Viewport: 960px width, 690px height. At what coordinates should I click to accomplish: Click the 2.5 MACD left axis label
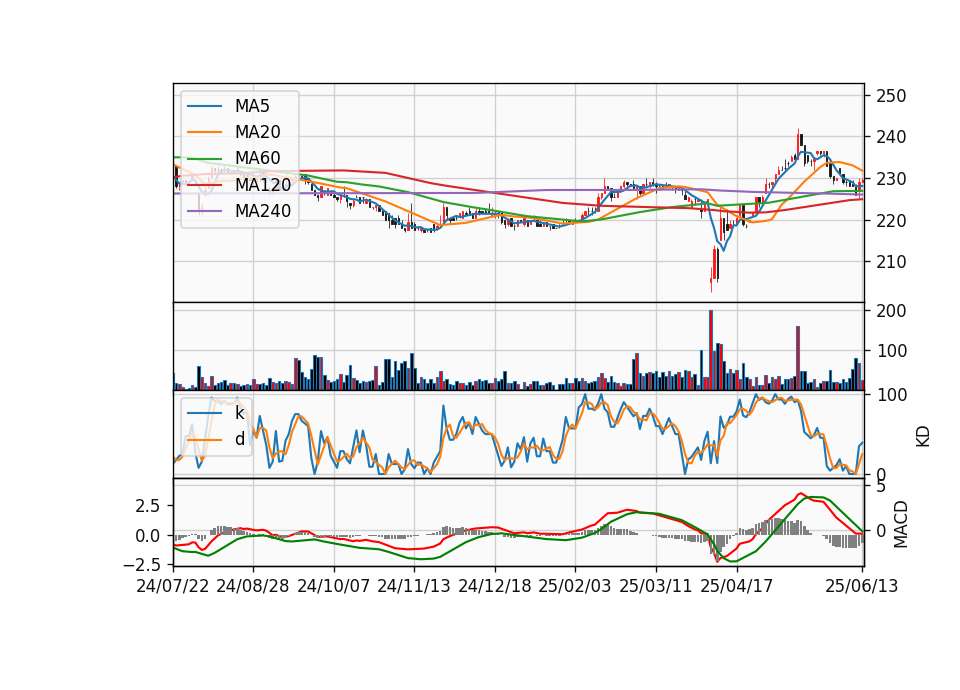pyautogui.click(x=148, y=506)
